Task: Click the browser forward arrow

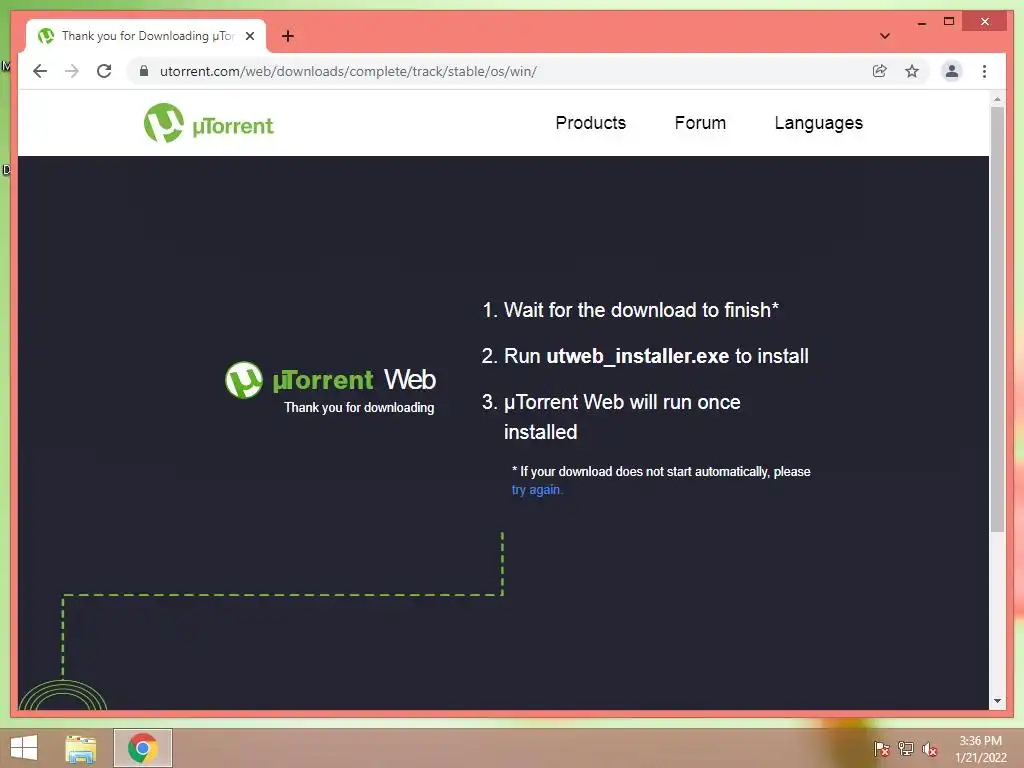Action: point(72,71)
